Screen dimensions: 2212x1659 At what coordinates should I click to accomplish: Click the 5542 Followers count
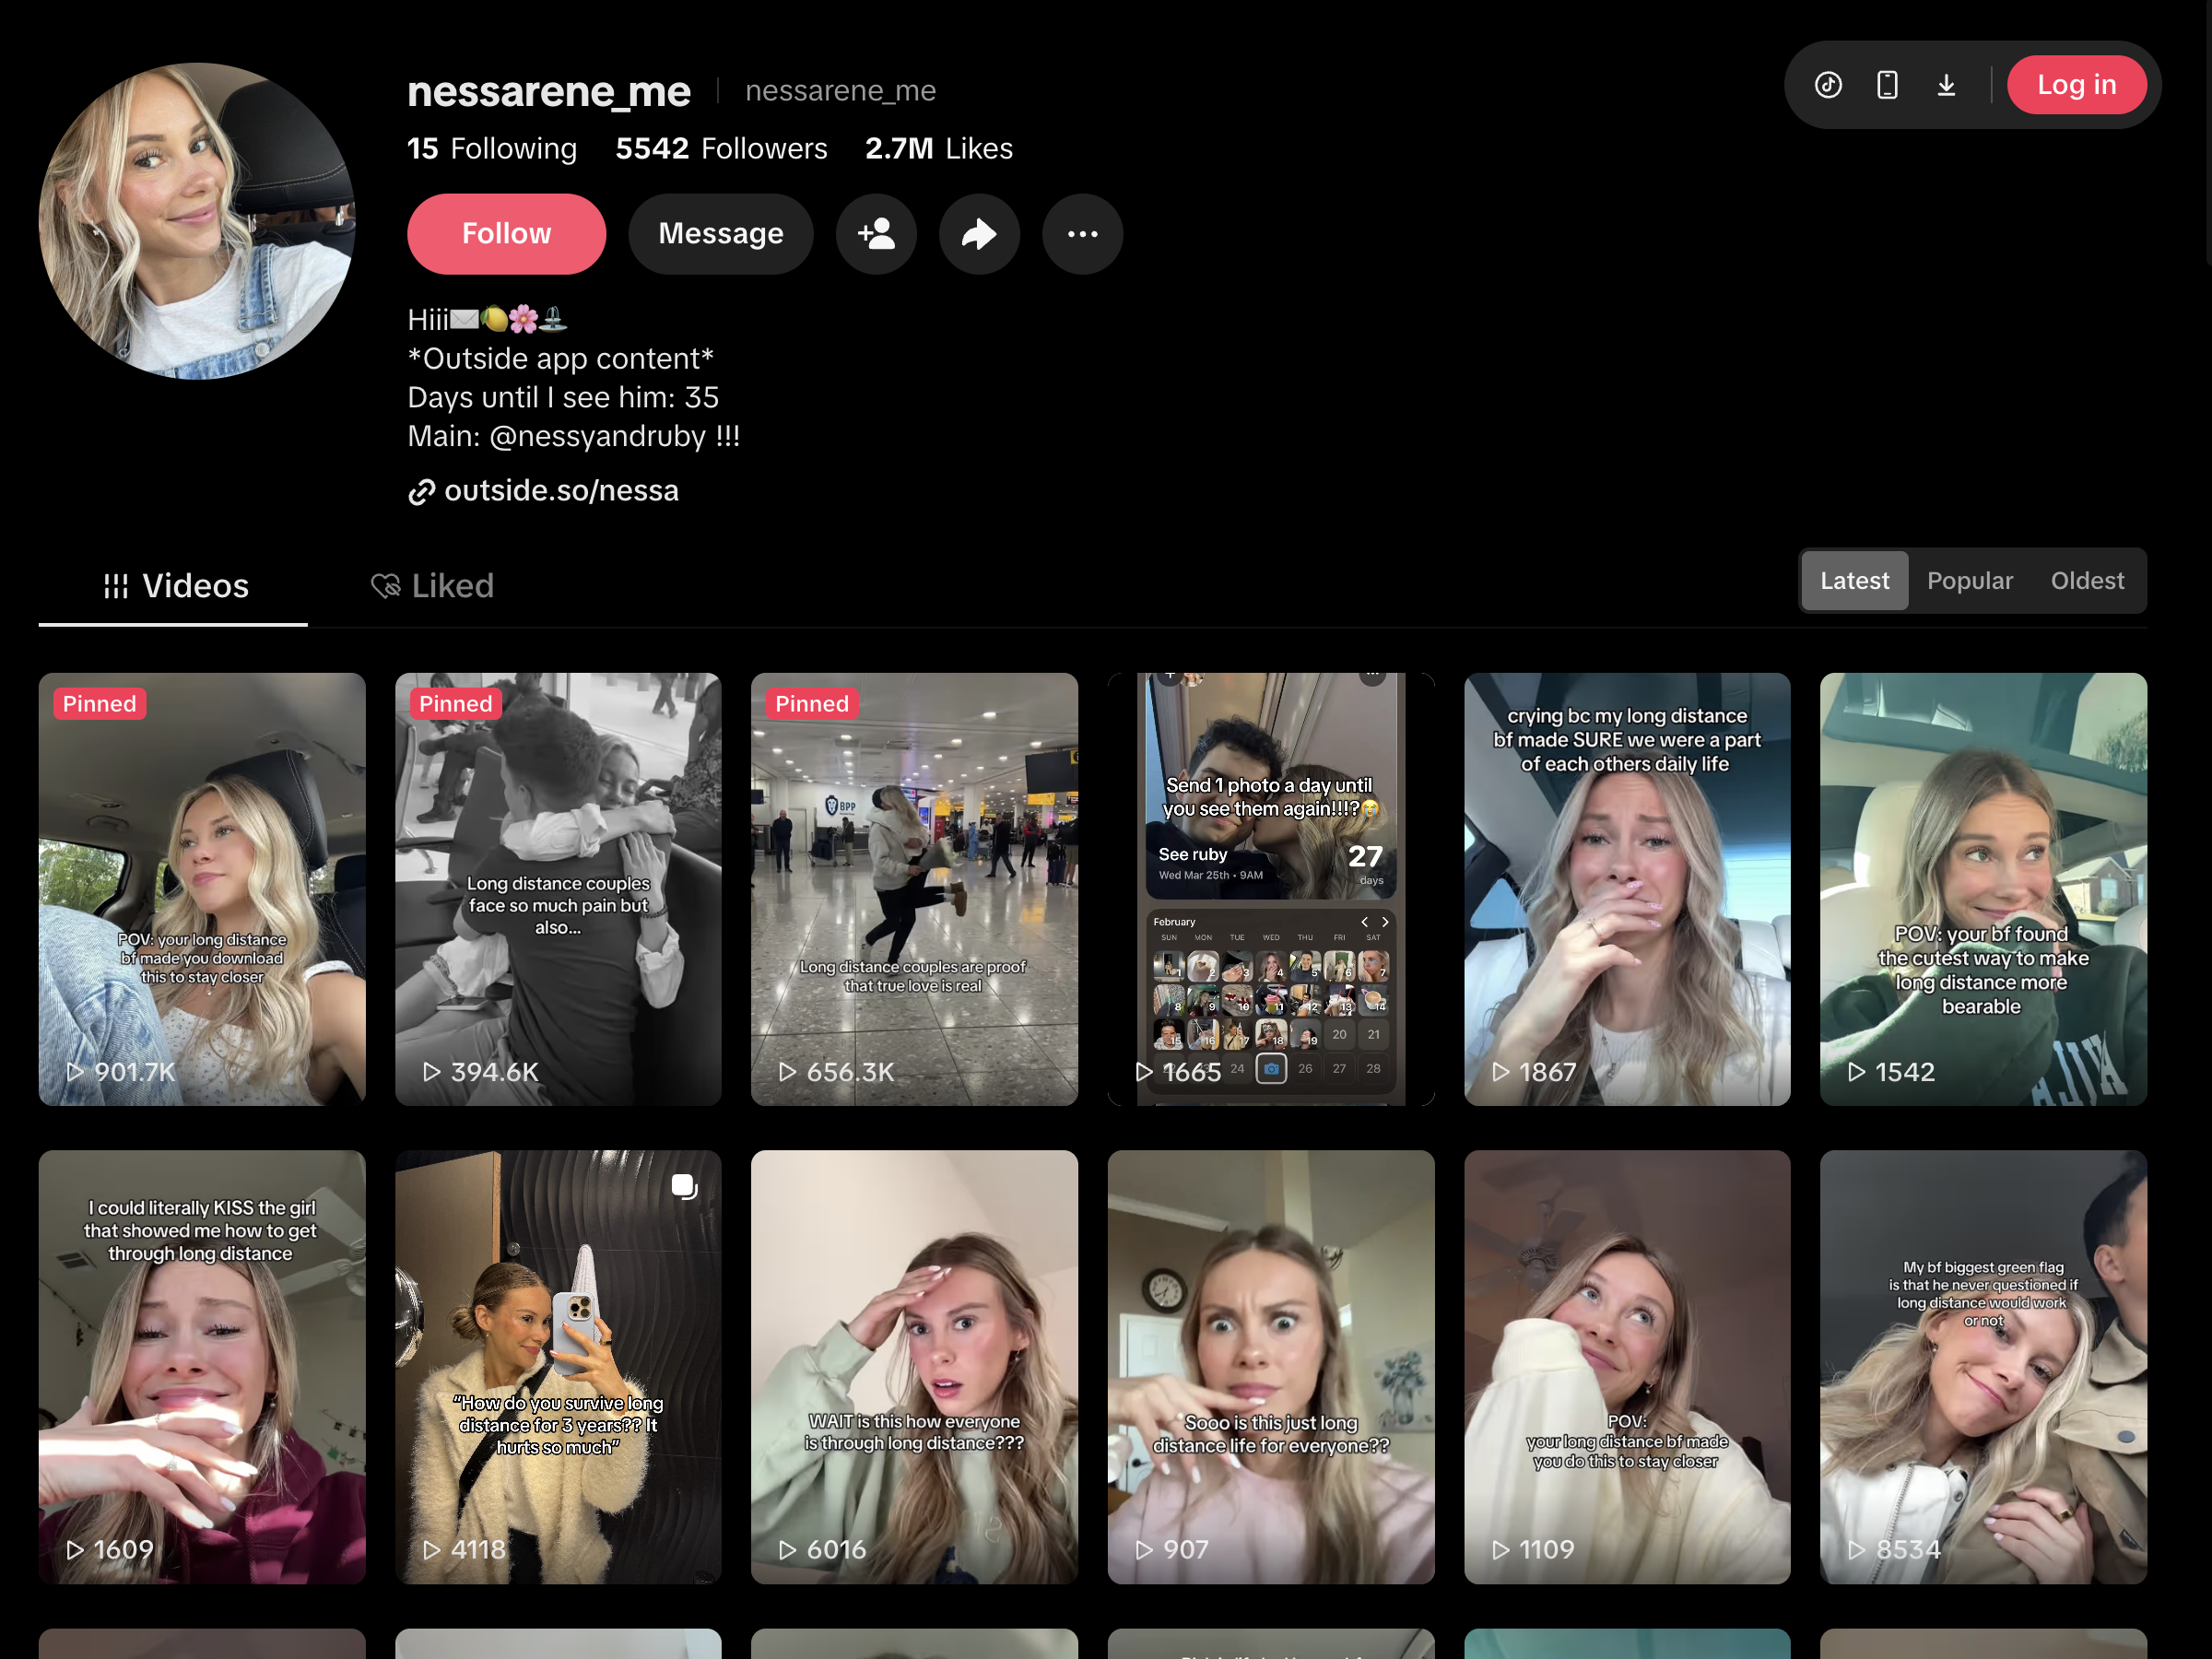[x=721, y=149]
